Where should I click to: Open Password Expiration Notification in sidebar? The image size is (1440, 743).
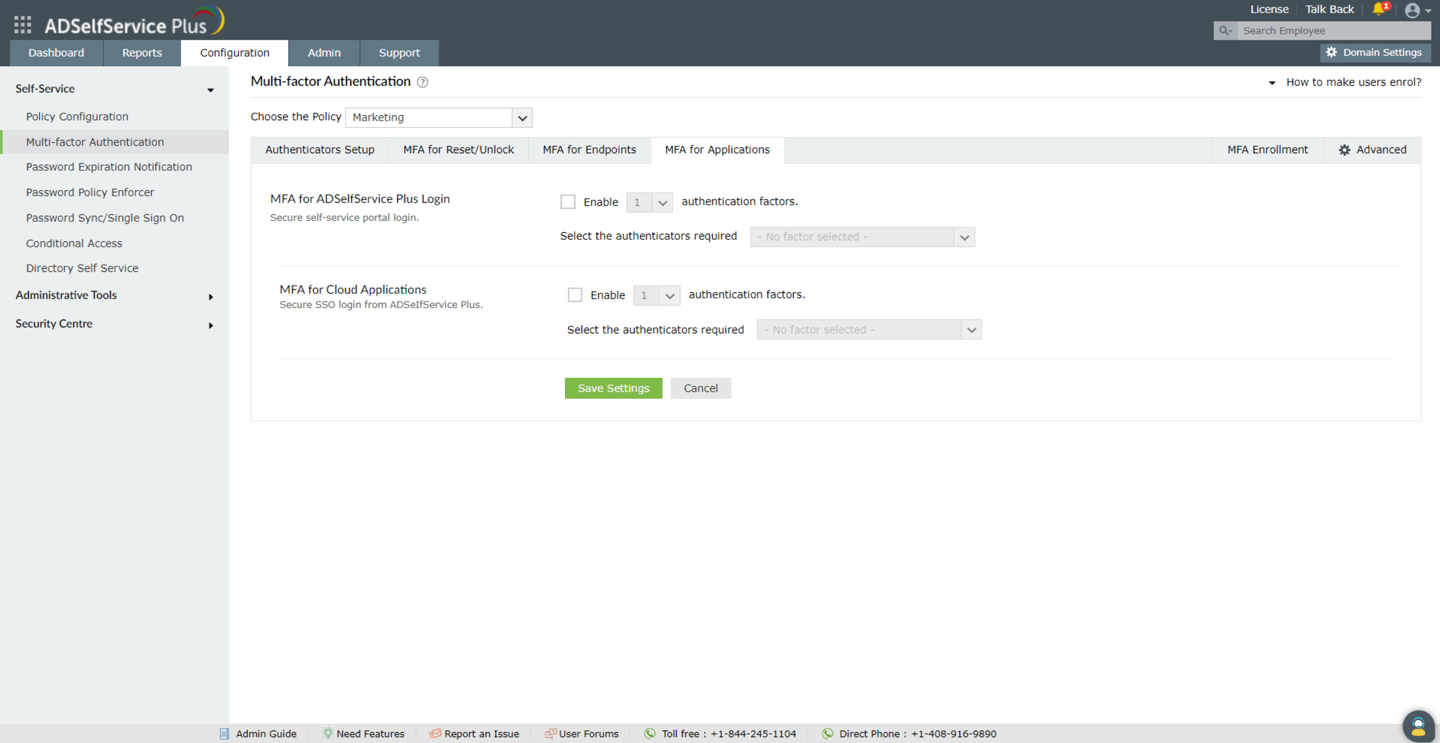109,167
